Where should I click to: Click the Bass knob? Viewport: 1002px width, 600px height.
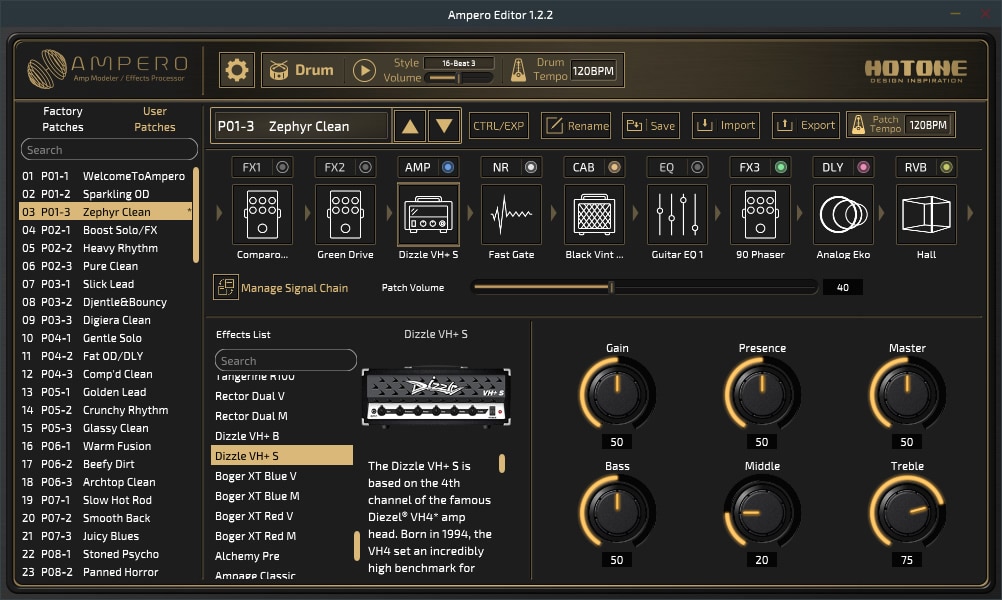617,511
